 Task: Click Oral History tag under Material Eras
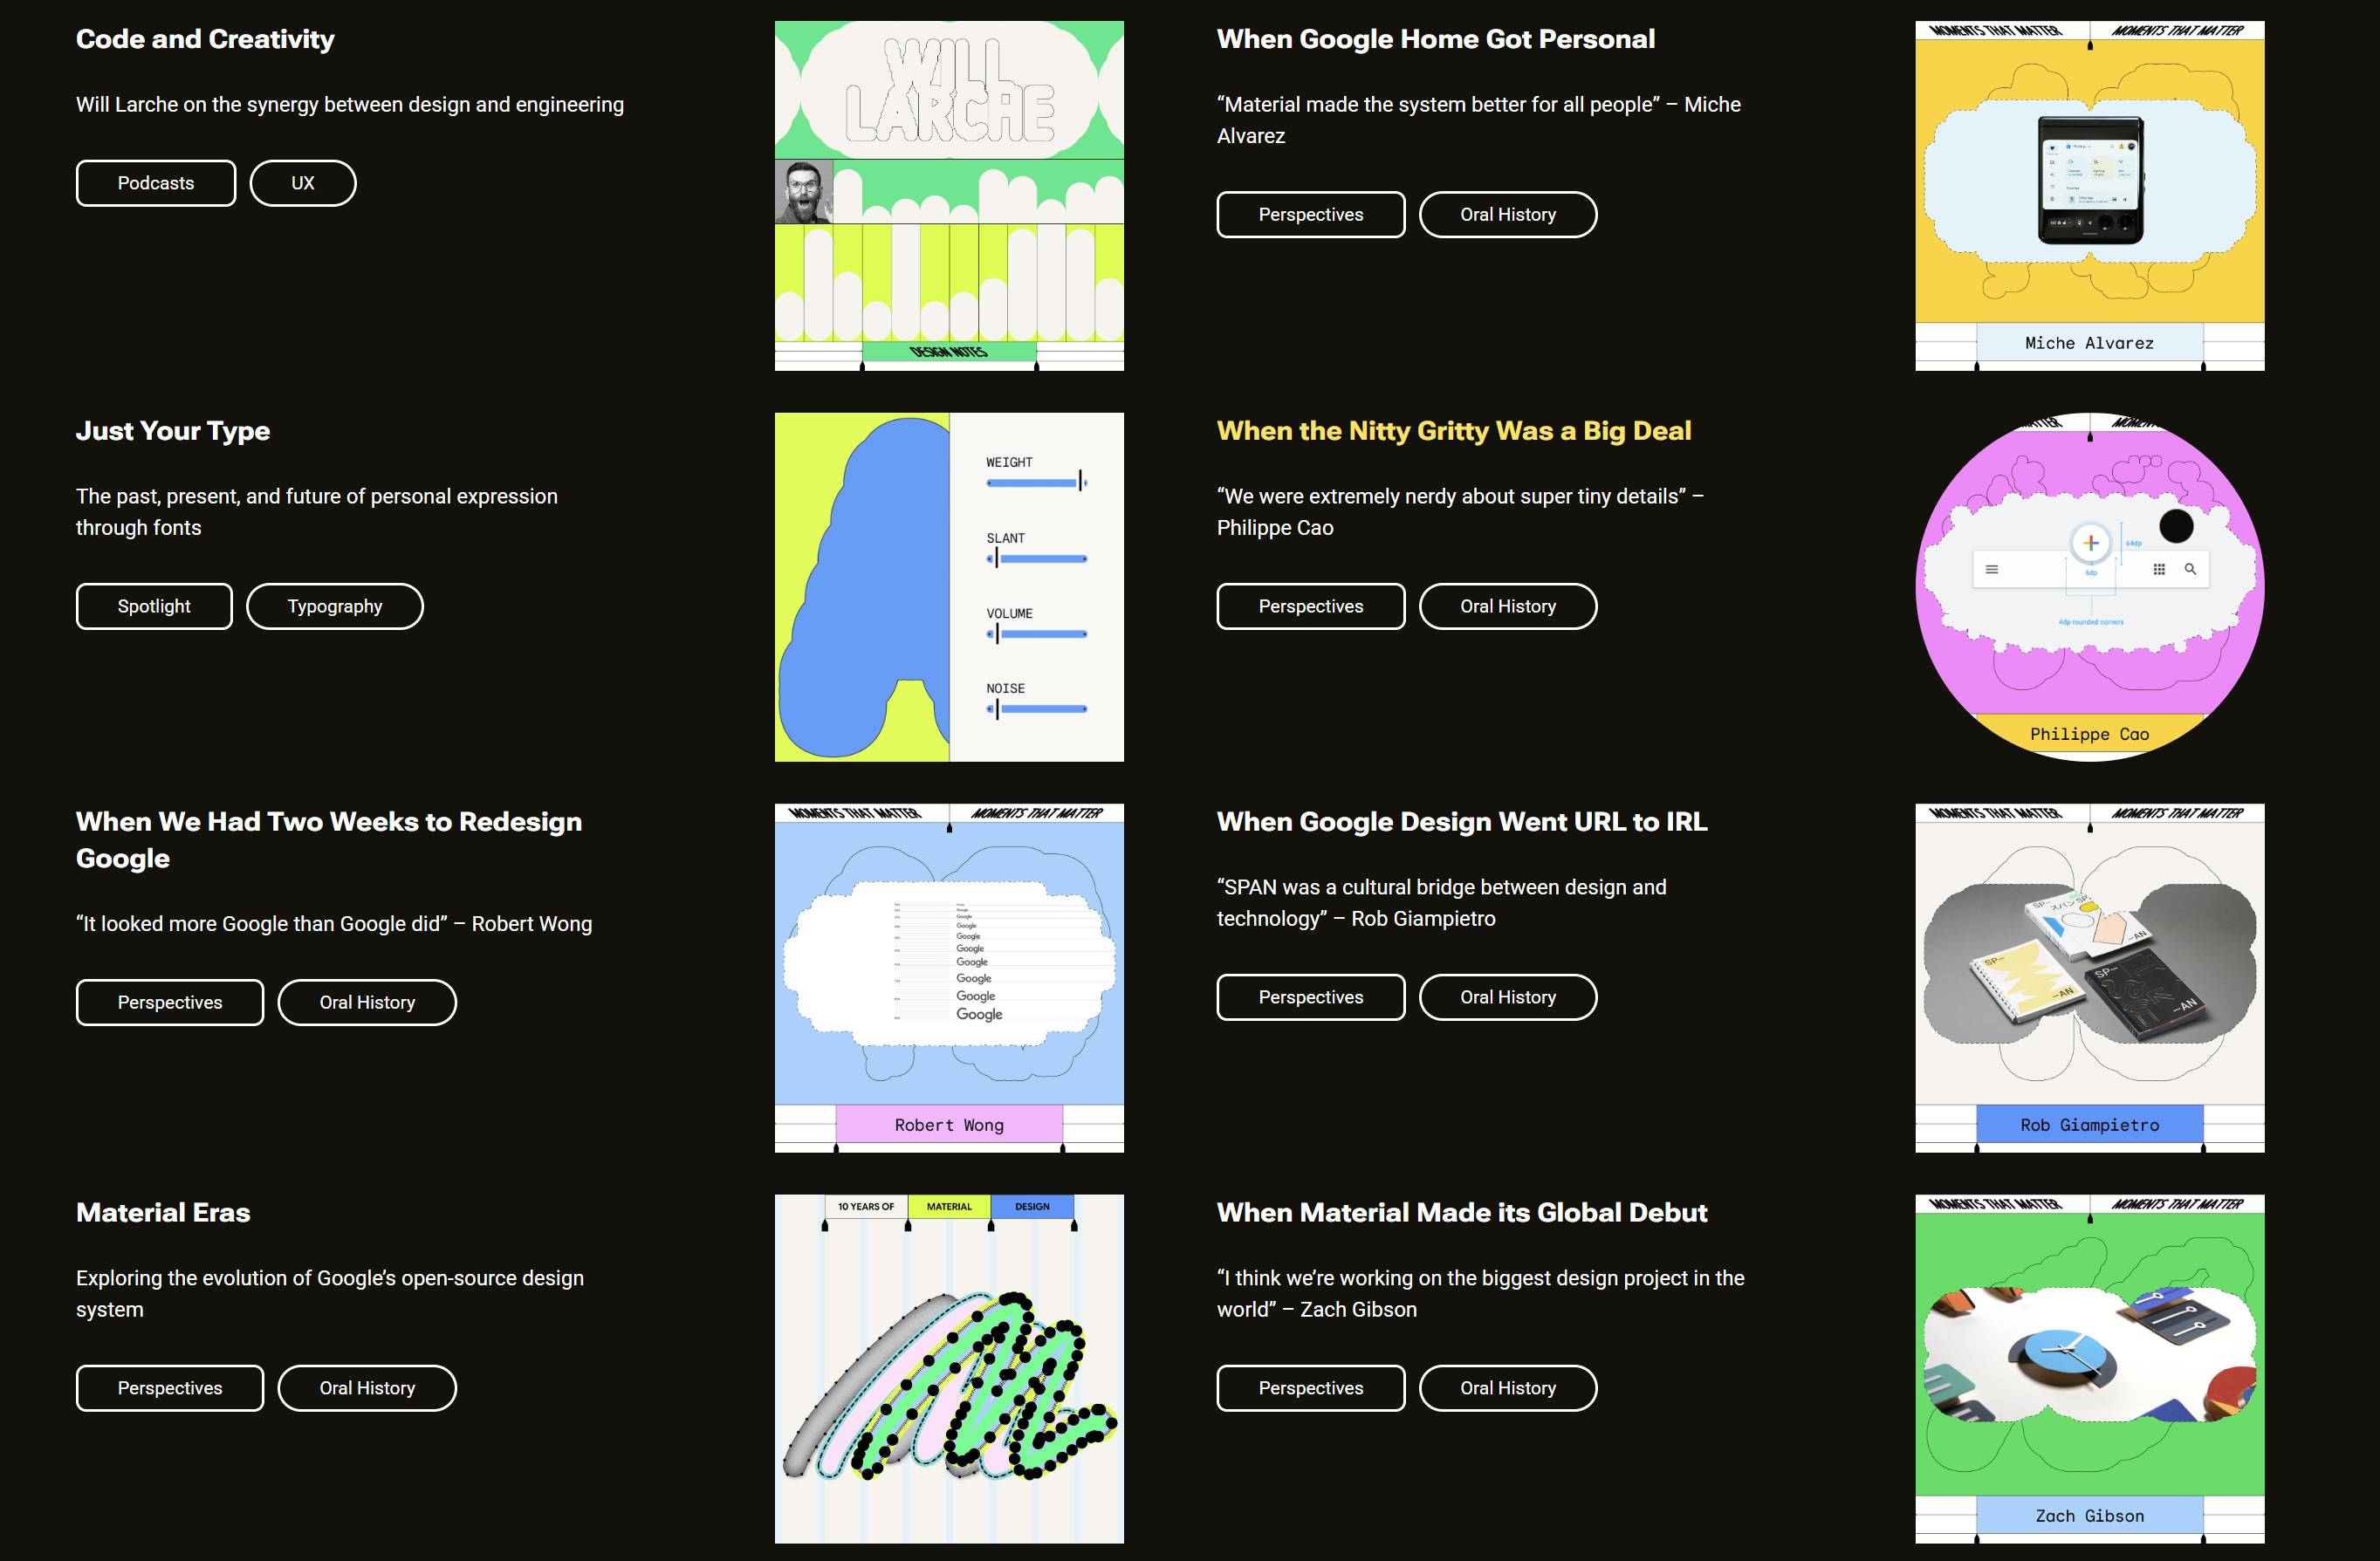[367, 1388]
